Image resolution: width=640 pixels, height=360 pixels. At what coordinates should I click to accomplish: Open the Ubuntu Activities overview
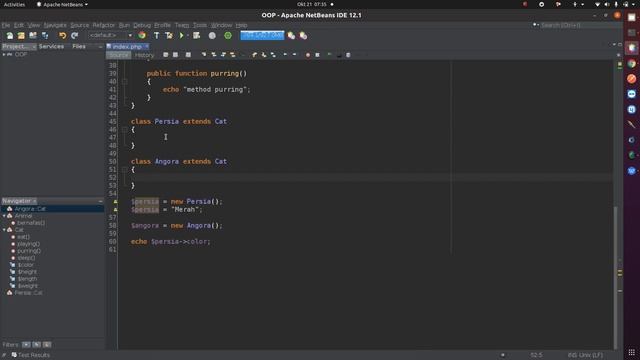point(14,4)
